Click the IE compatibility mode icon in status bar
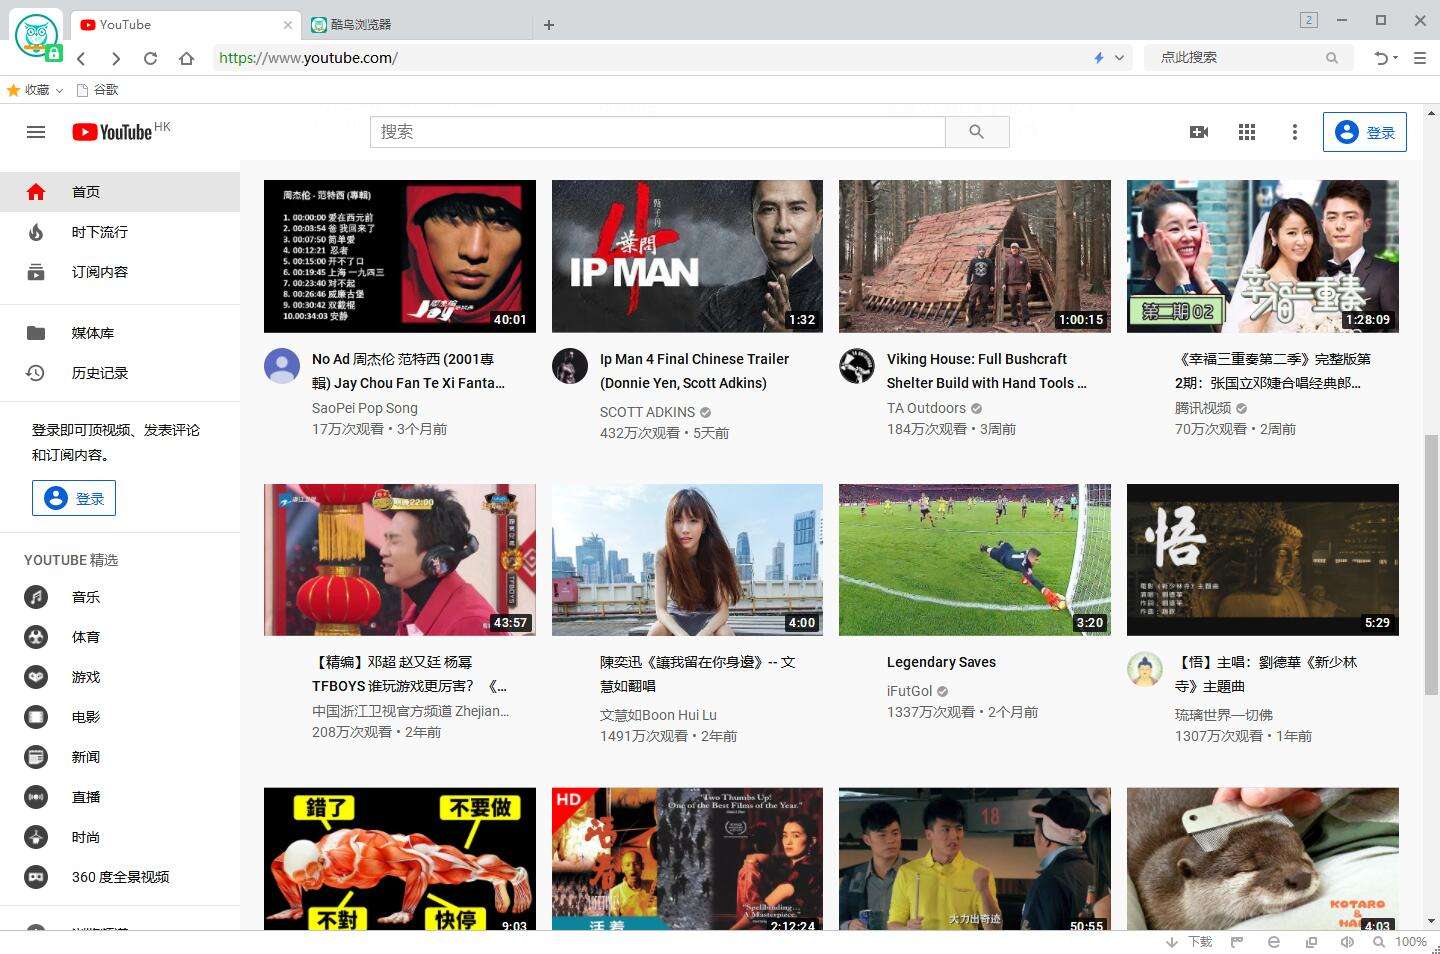This screenshot has width=1440, height=954. click(x=1273, y=942)
